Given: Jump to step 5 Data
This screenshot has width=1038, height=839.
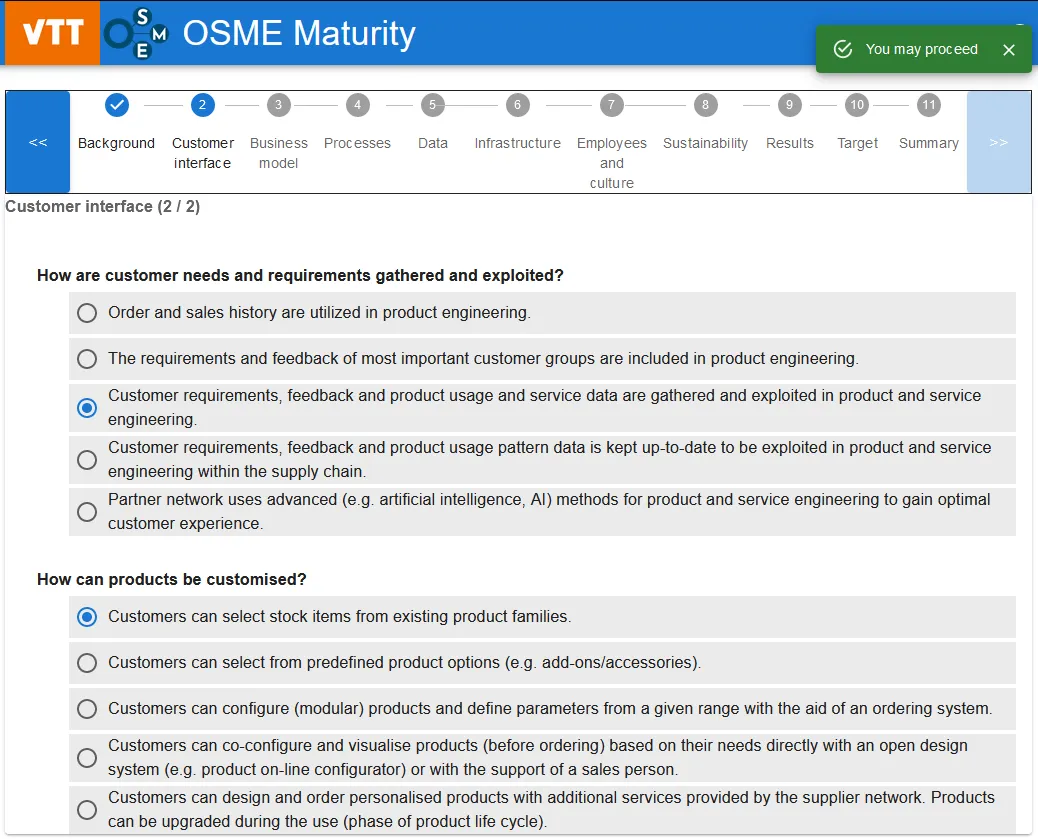Looking at the screenshot, I should click(432, 105).
